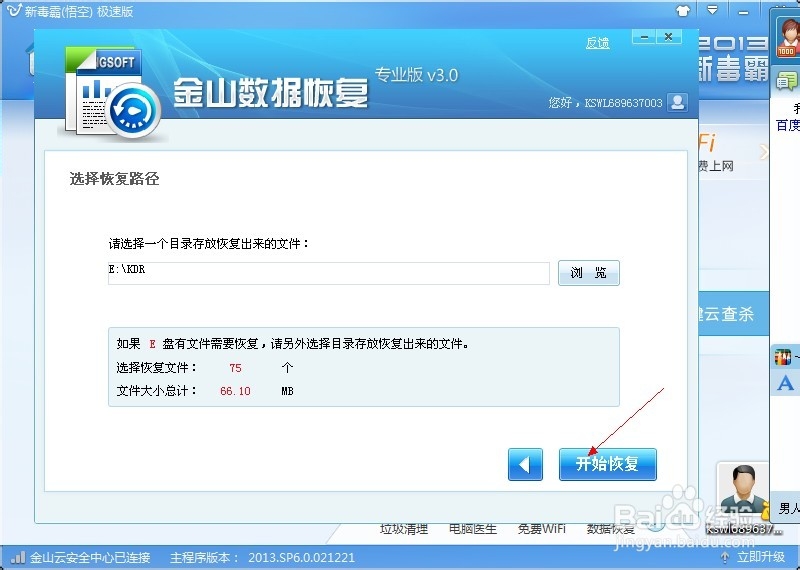This screenshot has height=570, width=800.
Task: Click the blue letter A icon on right sidebar
Action: pos(786,382)
